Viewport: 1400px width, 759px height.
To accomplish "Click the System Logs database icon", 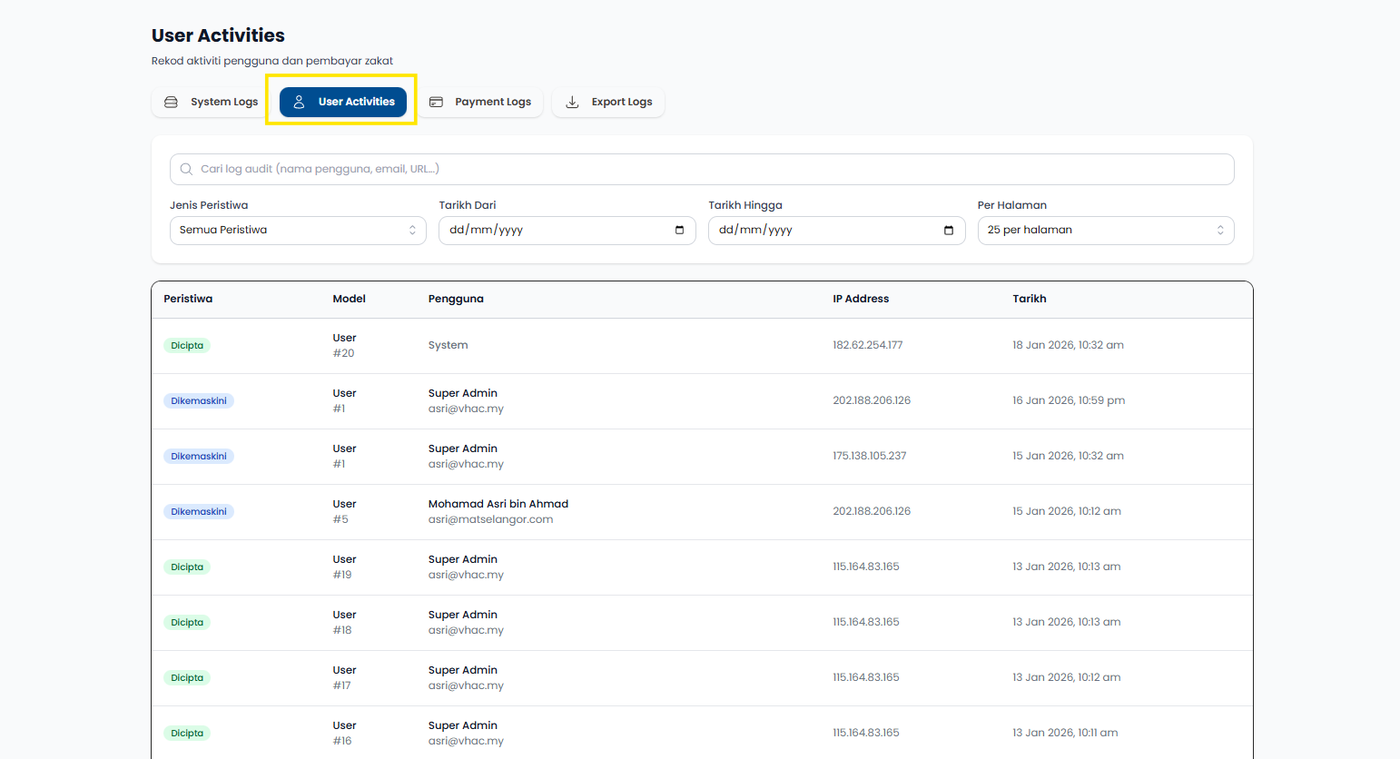I will [x=171, y=102].
